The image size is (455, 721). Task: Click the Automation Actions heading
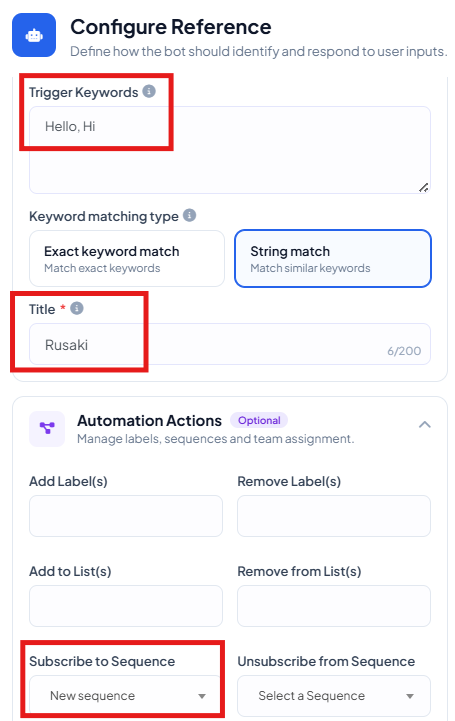click(x=149, y=421)
